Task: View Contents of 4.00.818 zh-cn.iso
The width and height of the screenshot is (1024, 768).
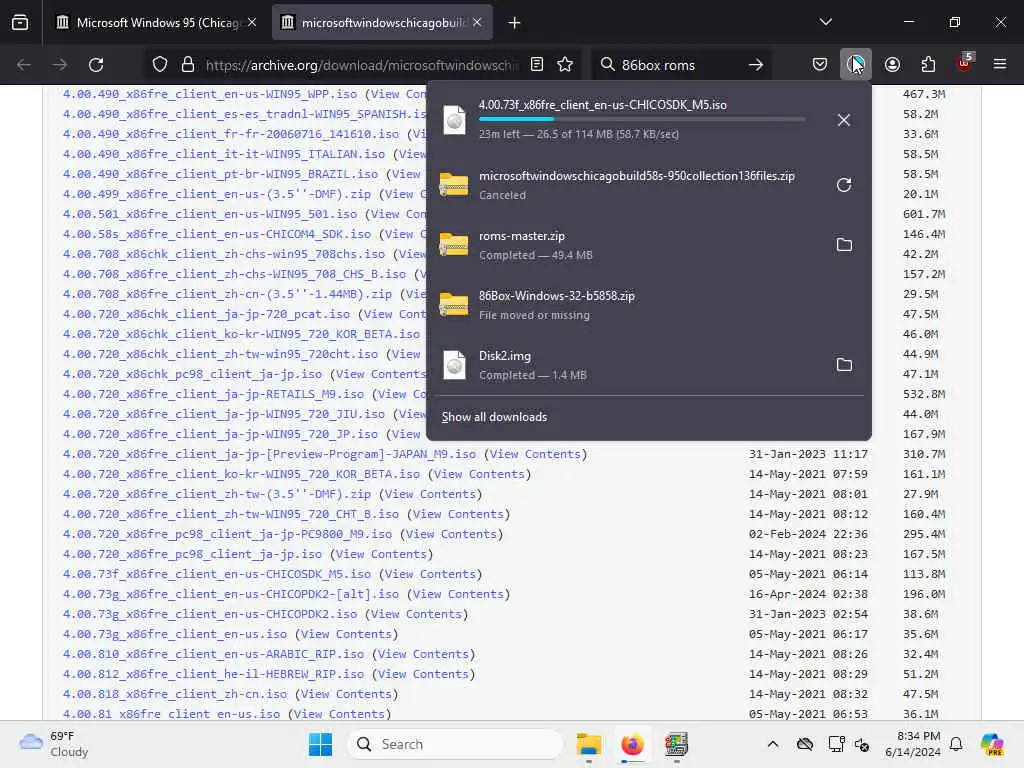Action: [346, 694]
